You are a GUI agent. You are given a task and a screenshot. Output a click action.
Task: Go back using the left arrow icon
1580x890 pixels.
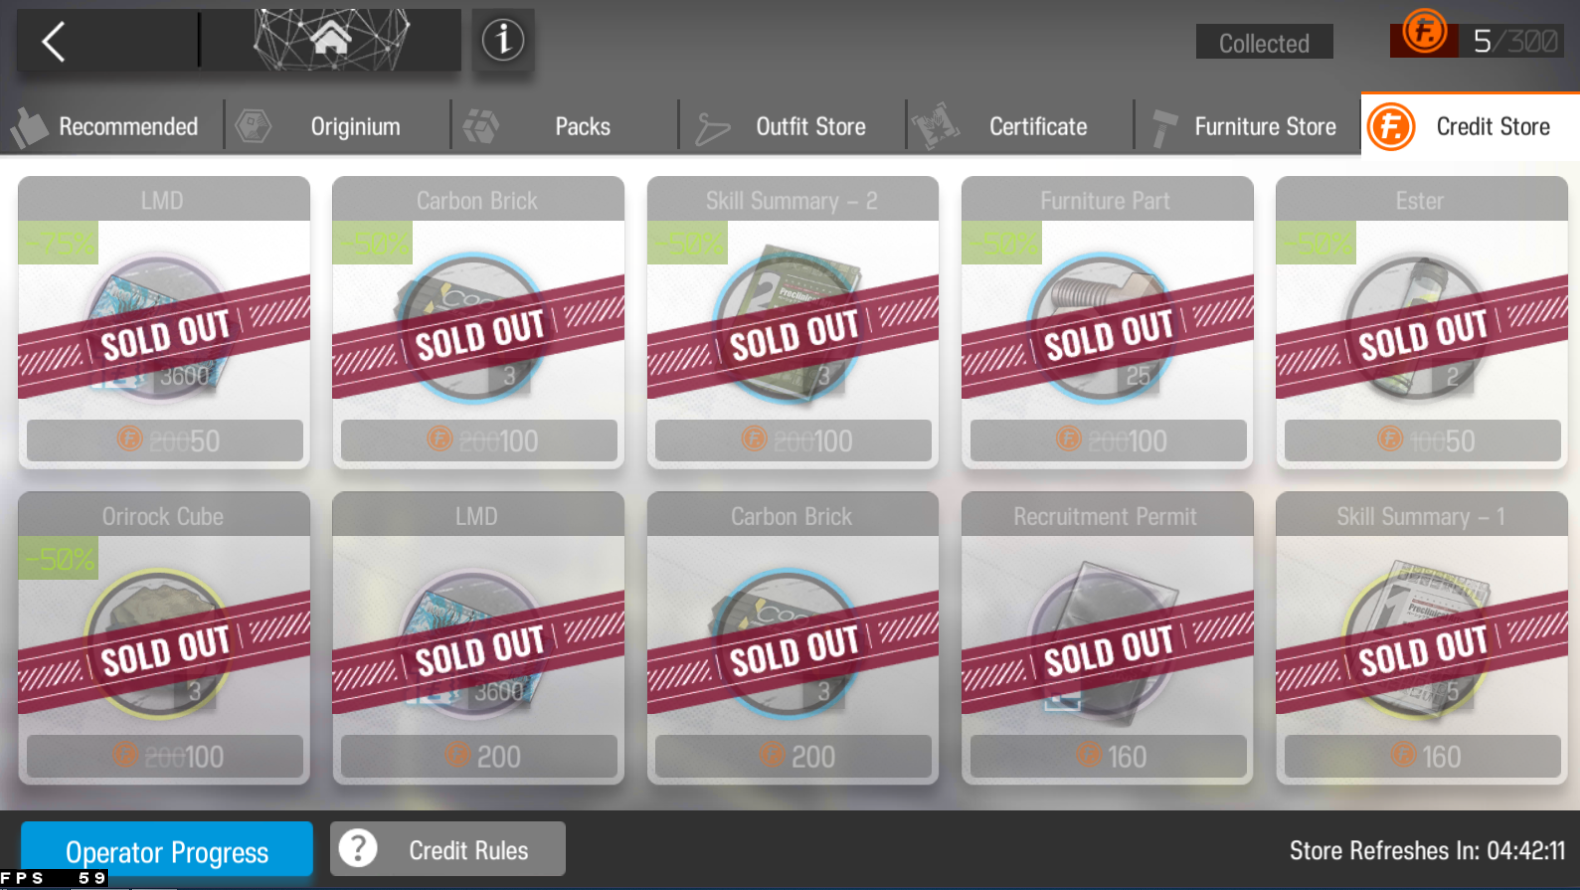click(x=54, y=42)
